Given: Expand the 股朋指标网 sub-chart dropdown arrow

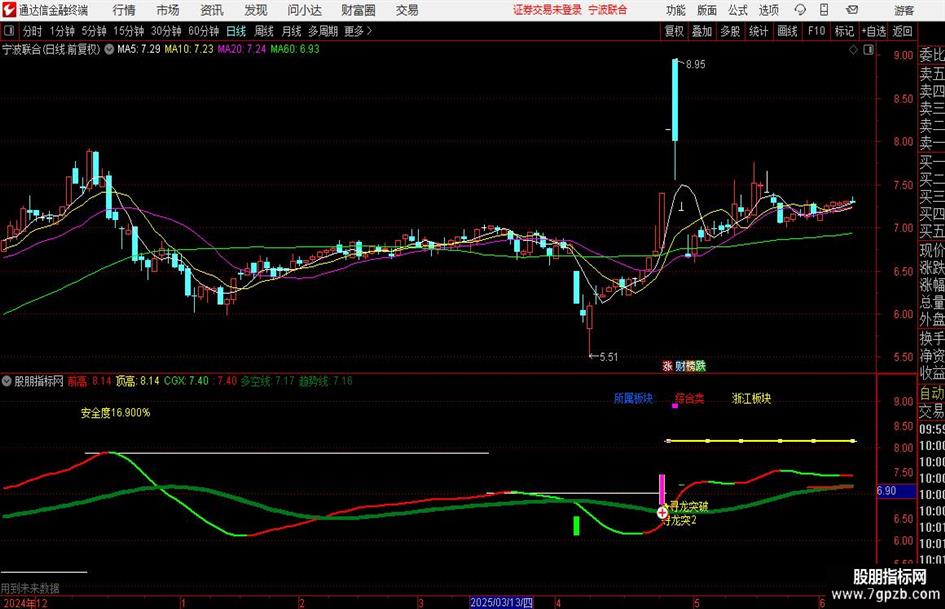Looking at the screenshot, I should point(7,381).
